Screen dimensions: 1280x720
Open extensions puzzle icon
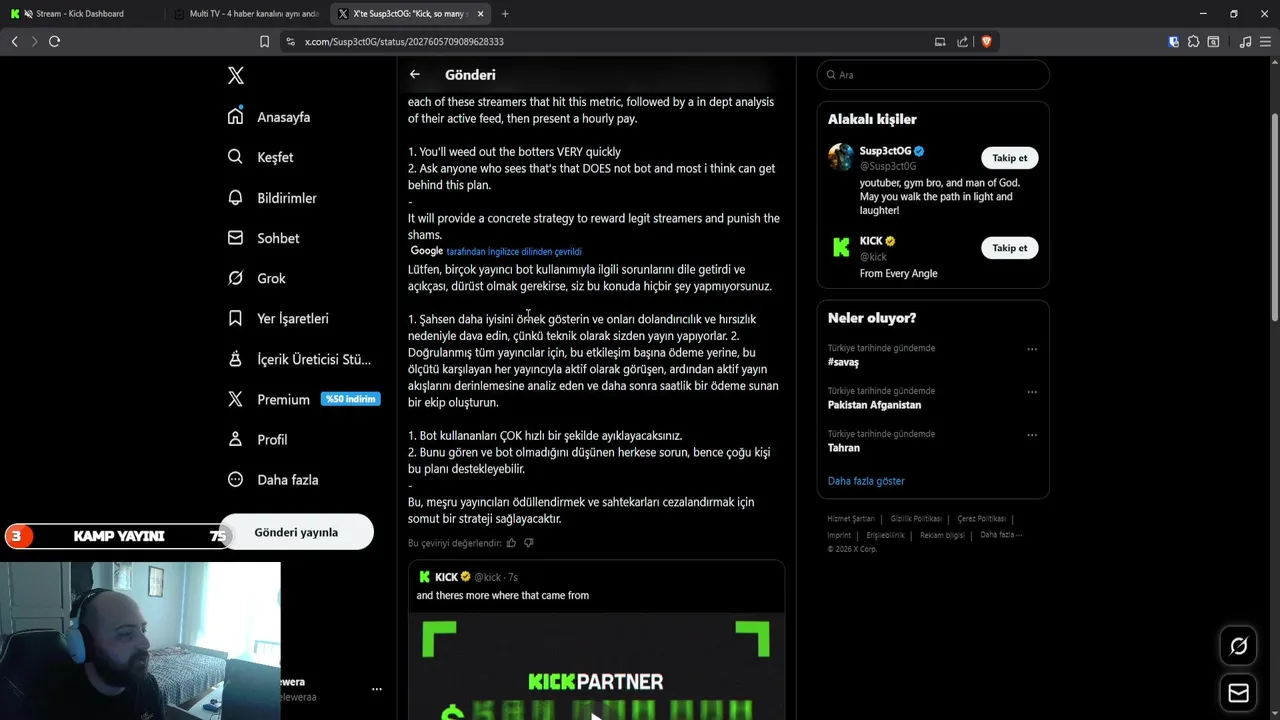(x=1193, y=42)
